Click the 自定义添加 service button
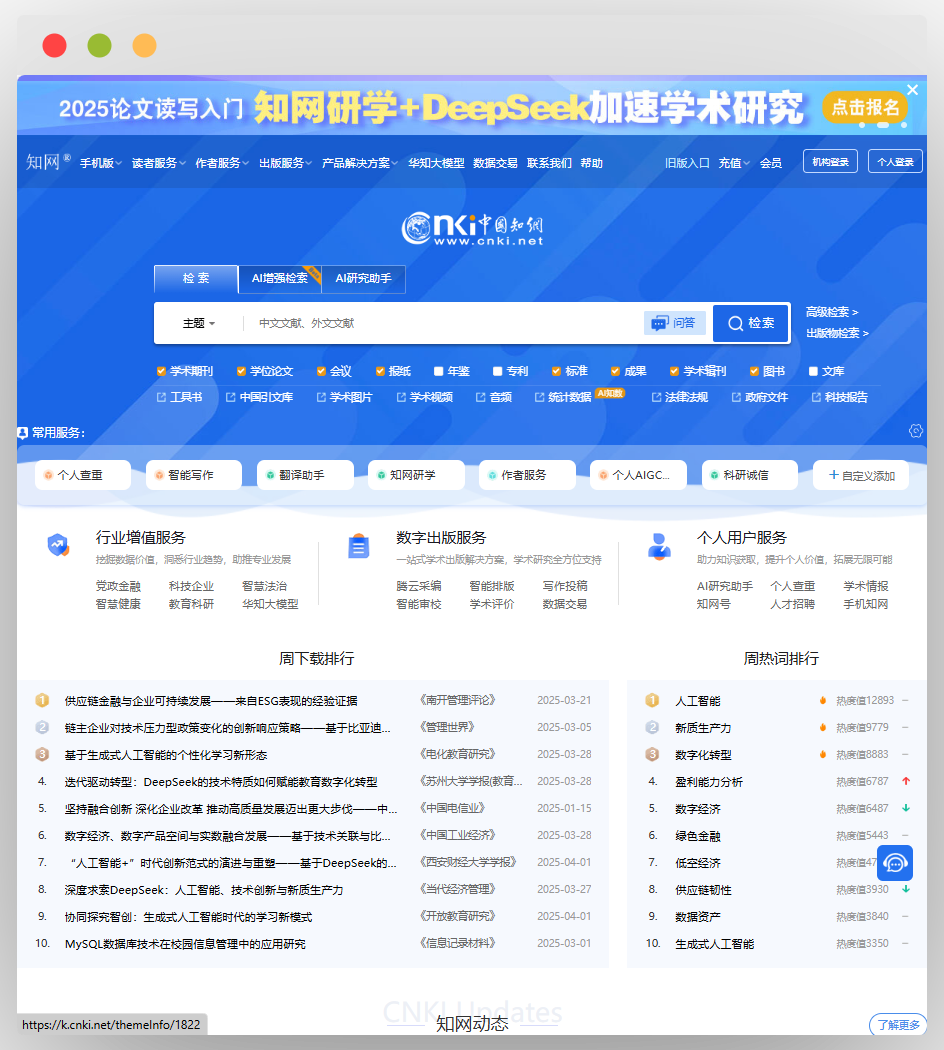 click(x=861, y=475)
